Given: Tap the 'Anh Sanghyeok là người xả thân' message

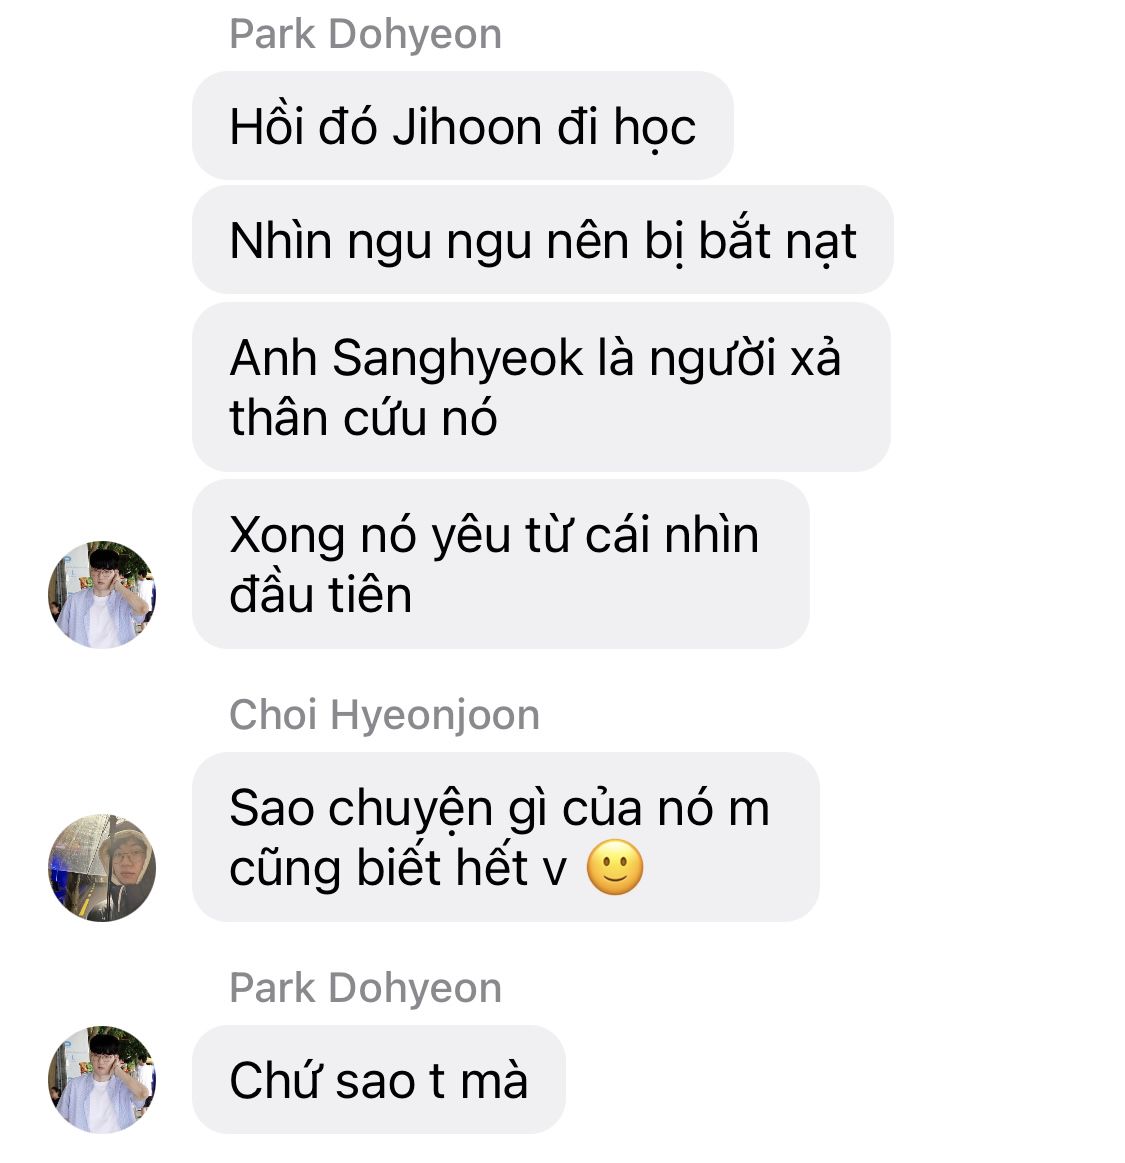Looking at the screenshot, I should click(541, 386).
